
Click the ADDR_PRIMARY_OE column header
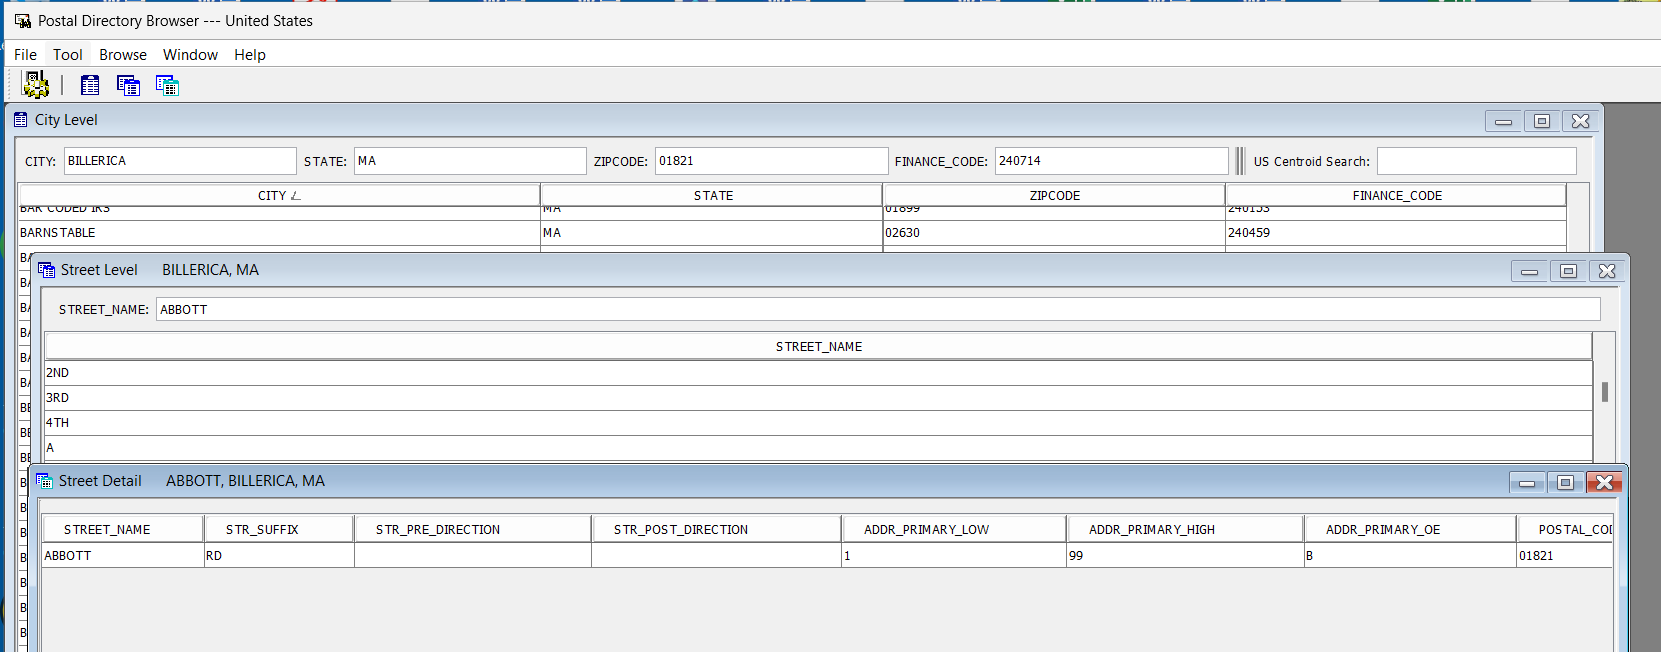(1410, 529)
